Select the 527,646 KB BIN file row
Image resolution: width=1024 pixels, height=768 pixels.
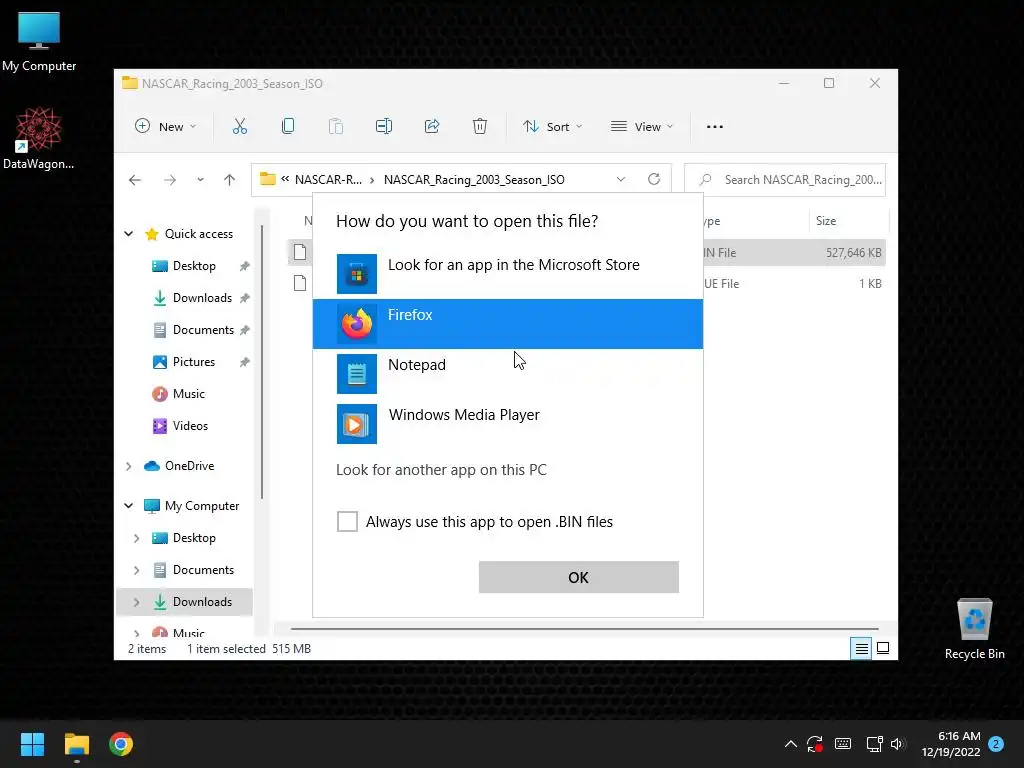click(586, 253)
